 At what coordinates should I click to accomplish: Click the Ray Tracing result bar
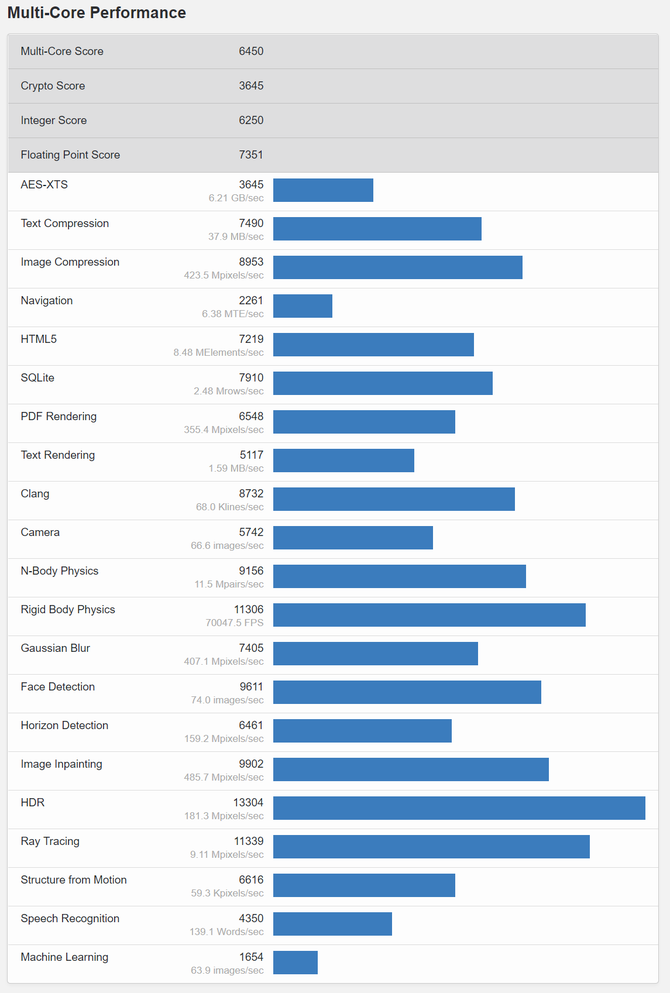click(x=431, y=847)
